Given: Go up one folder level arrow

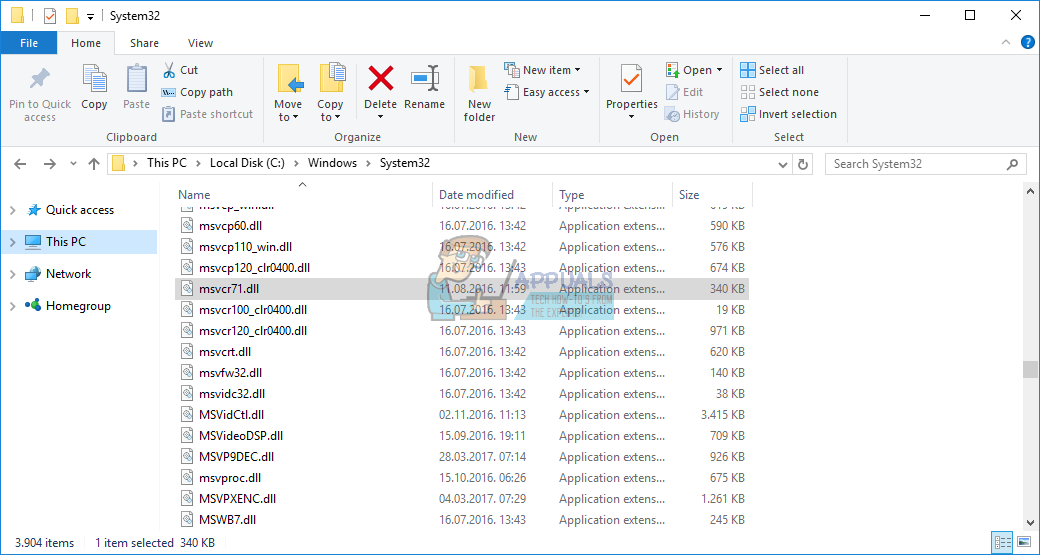Looking at the screenshot, I should point(94,164).
